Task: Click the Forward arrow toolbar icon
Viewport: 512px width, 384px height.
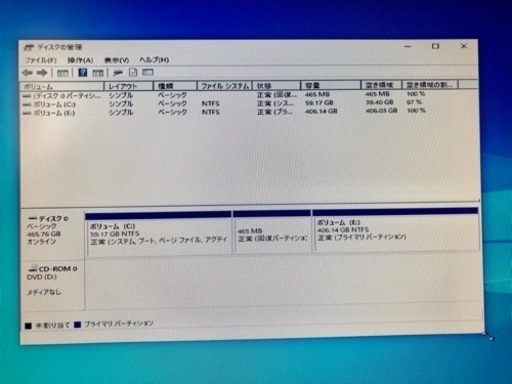Action: tap(42, 72)
